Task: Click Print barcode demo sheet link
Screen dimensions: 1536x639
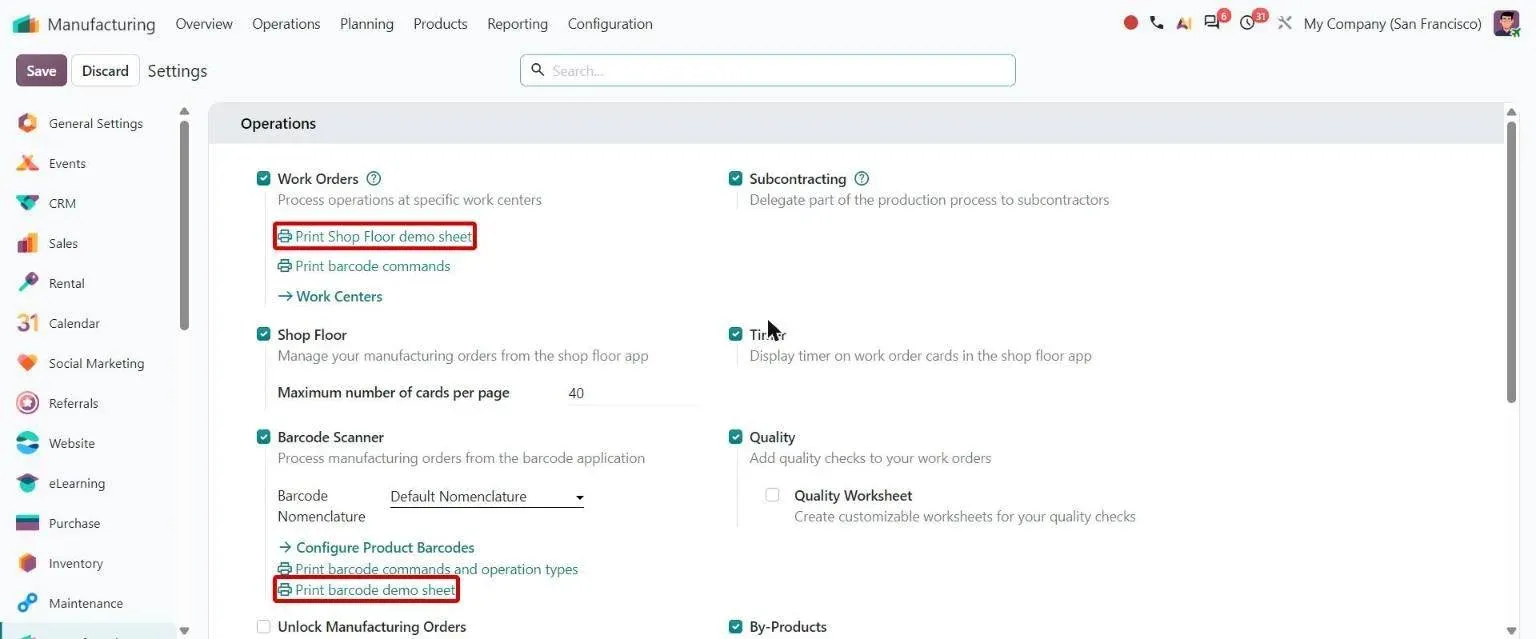Action: (367, 590)
